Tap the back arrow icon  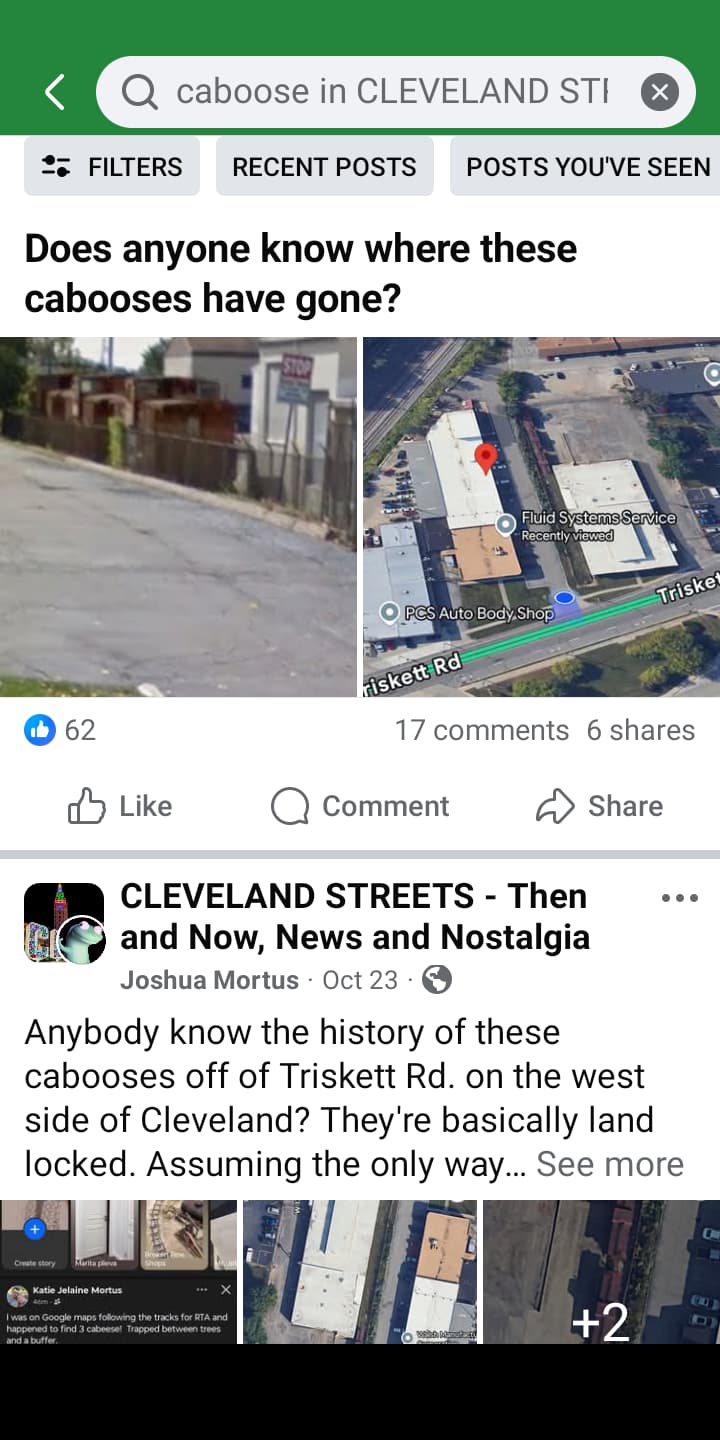(x=55, y=92)
